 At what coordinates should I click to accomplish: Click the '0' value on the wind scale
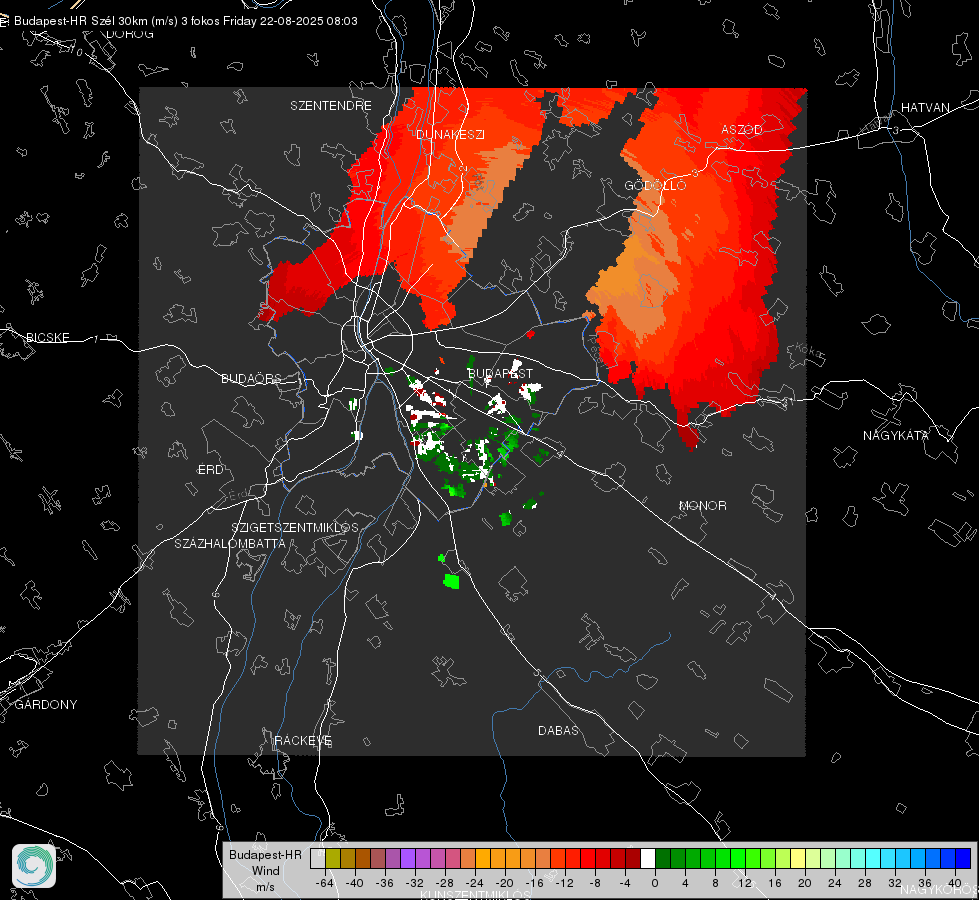[x=654, y=883]
